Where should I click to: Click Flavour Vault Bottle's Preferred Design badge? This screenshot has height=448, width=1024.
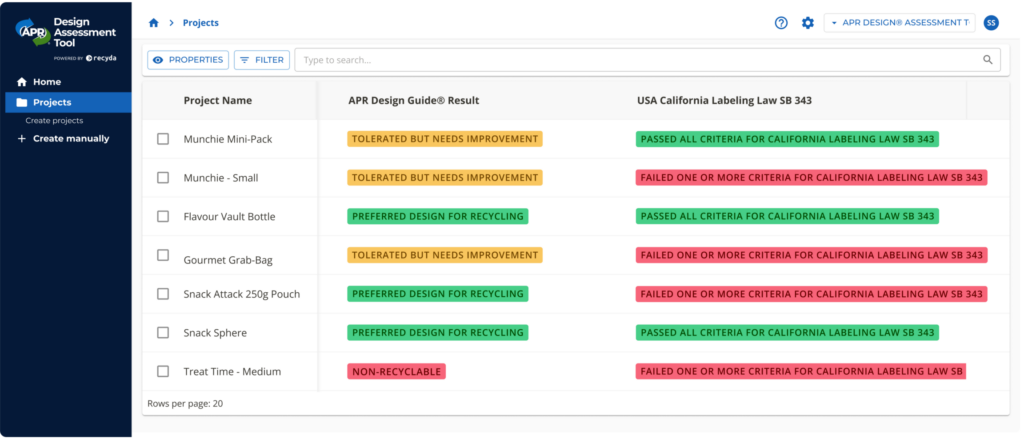438,216
